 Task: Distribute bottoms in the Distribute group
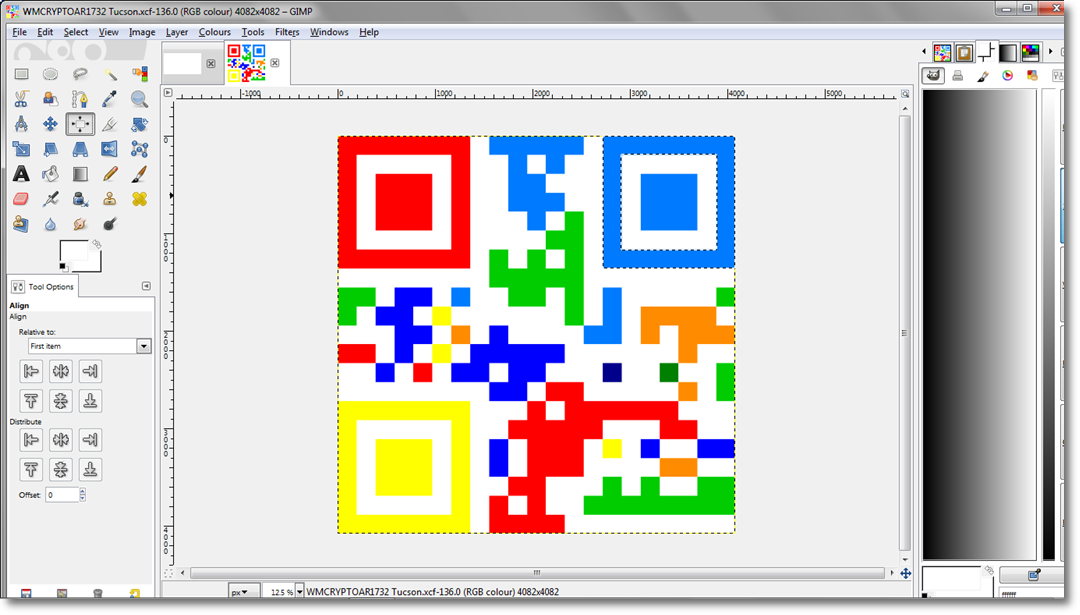[90, 469]
